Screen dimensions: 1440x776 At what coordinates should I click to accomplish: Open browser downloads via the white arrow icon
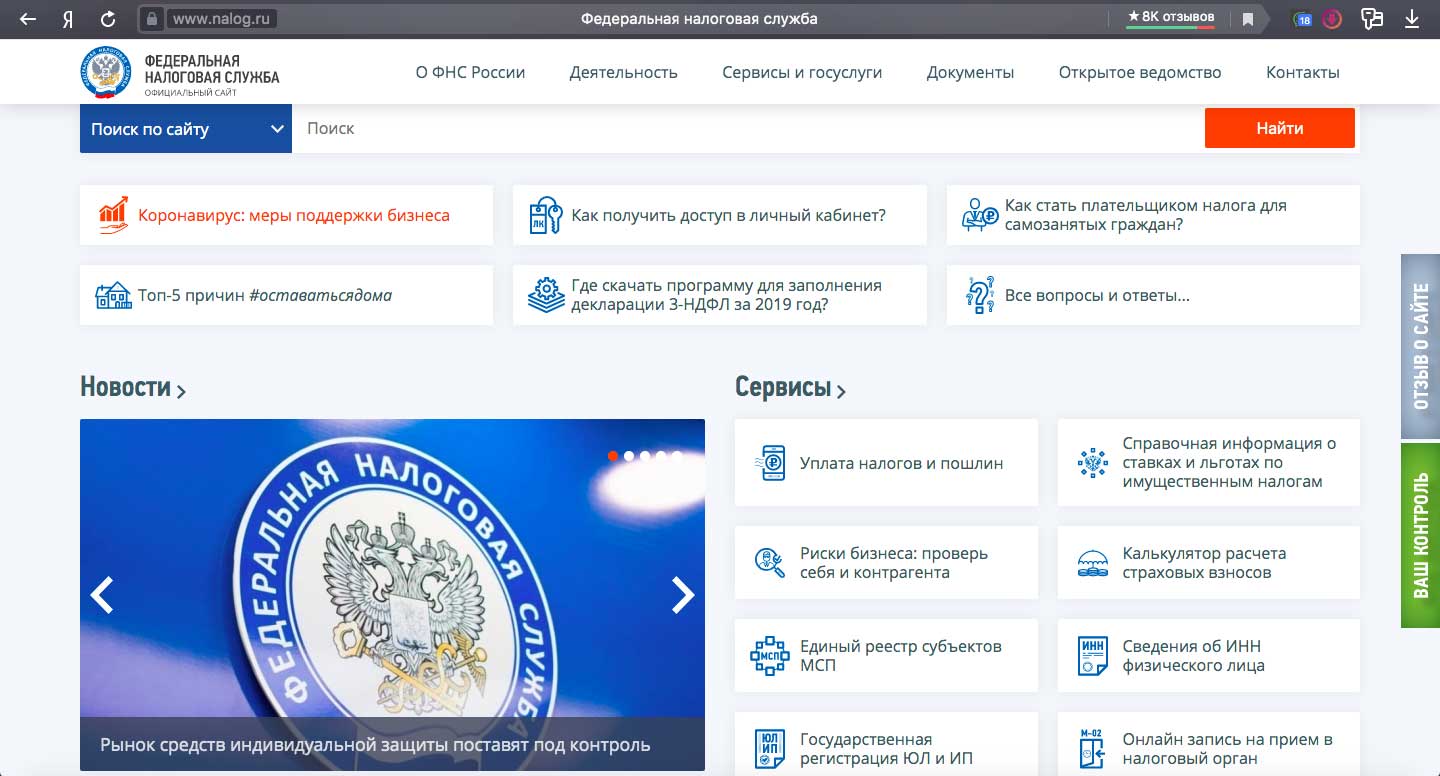point(1412,19)
